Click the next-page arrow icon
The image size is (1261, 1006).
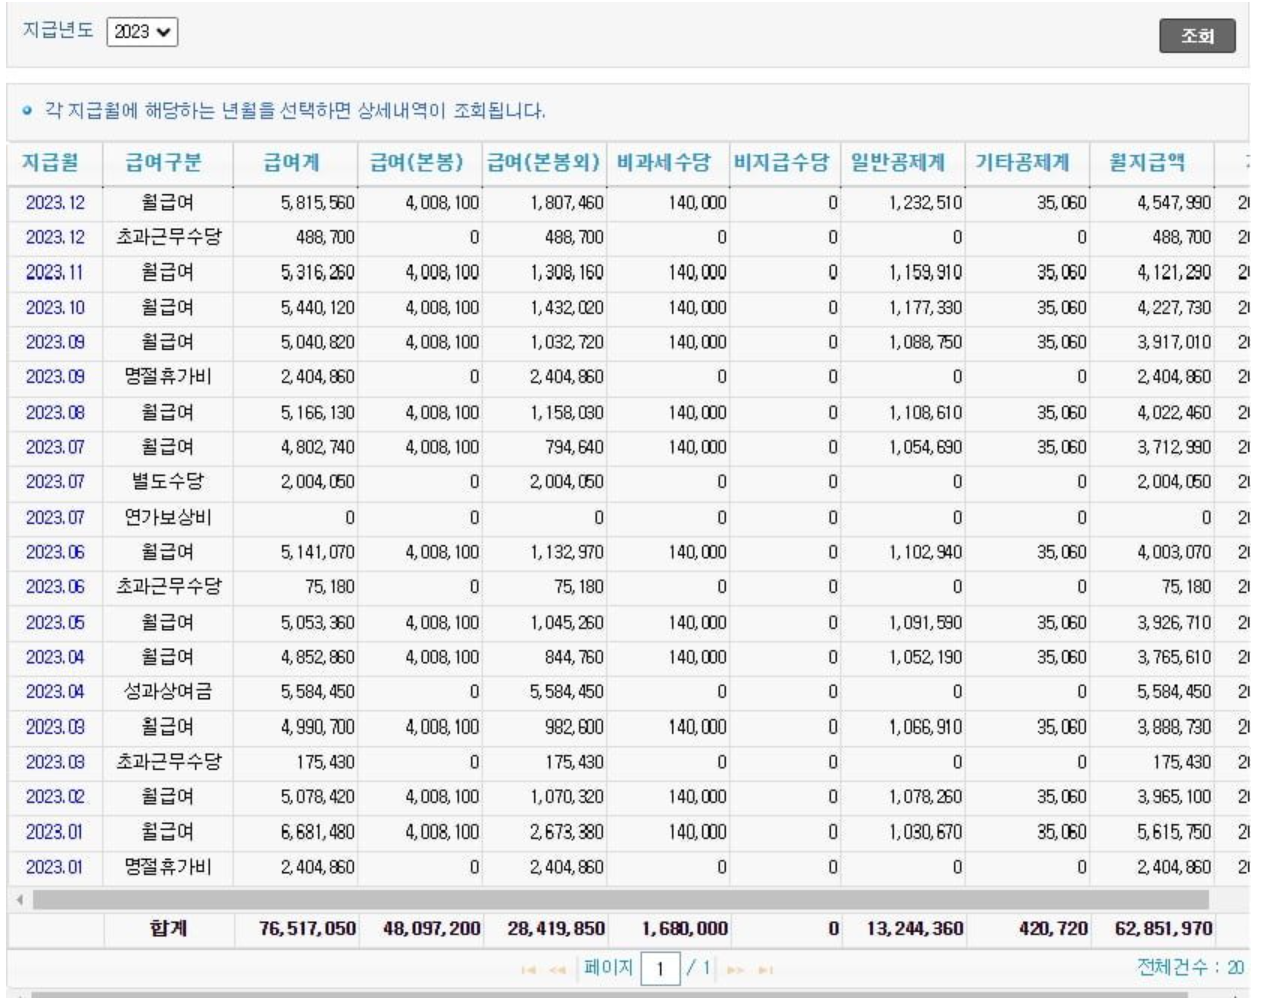tap(737, 968)
